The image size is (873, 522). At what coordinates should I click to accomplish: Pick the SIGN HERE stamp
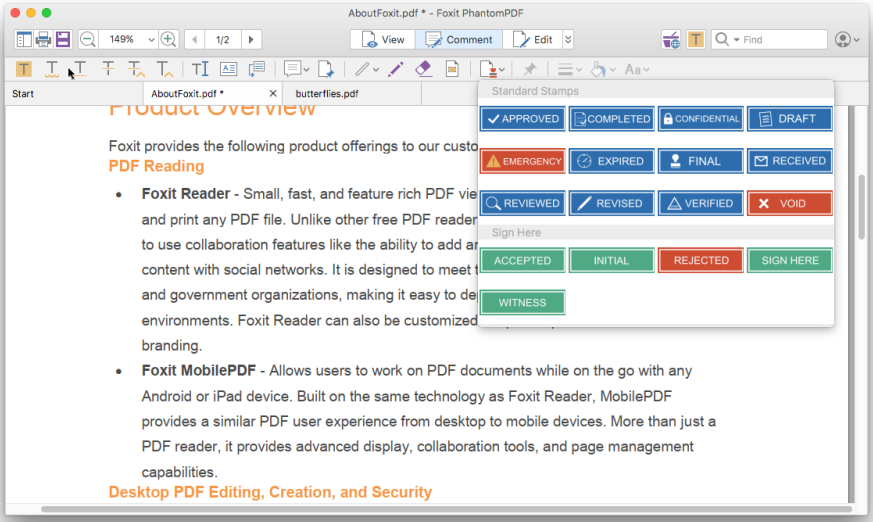point(790,260)
